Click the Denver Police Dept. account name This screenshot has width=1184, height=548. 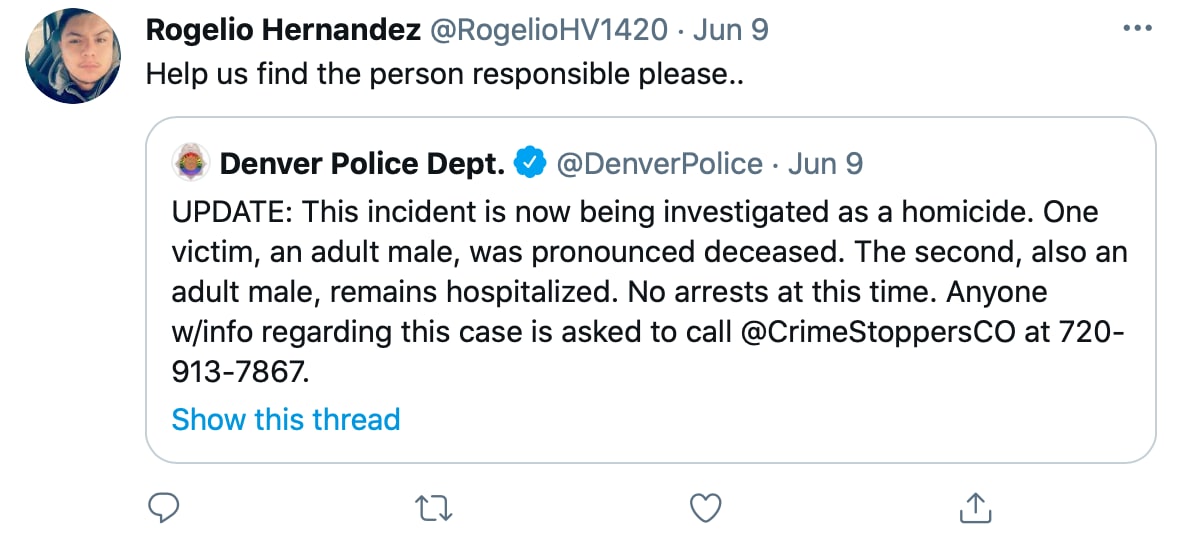pyautogui.click(x=362, y=163)
